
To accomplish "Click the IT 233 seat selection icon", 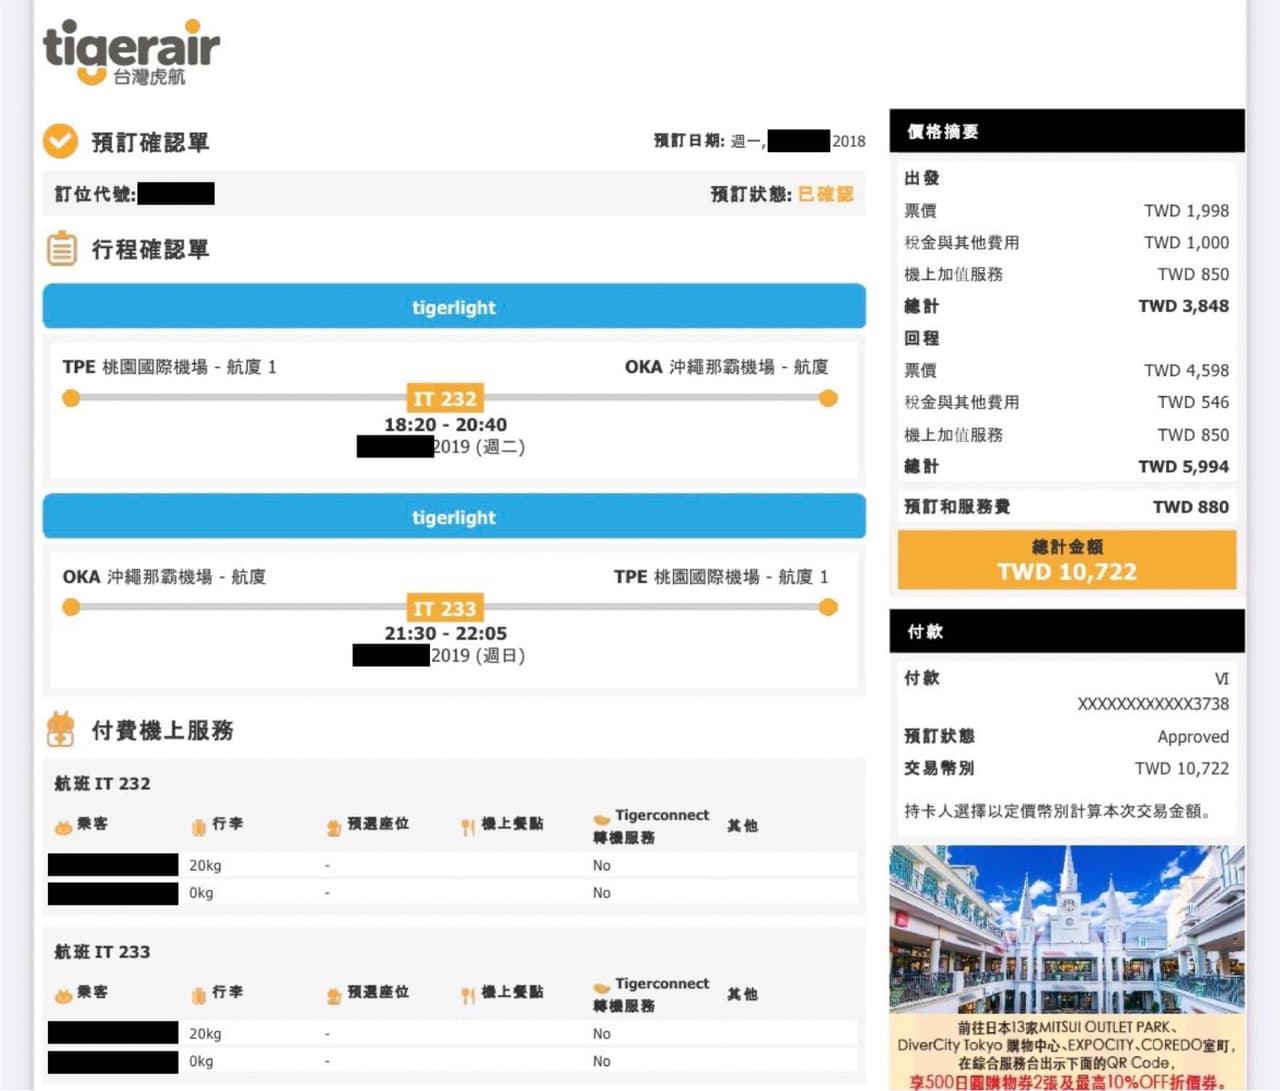I will pyautogui.click(x=334, y=996).
